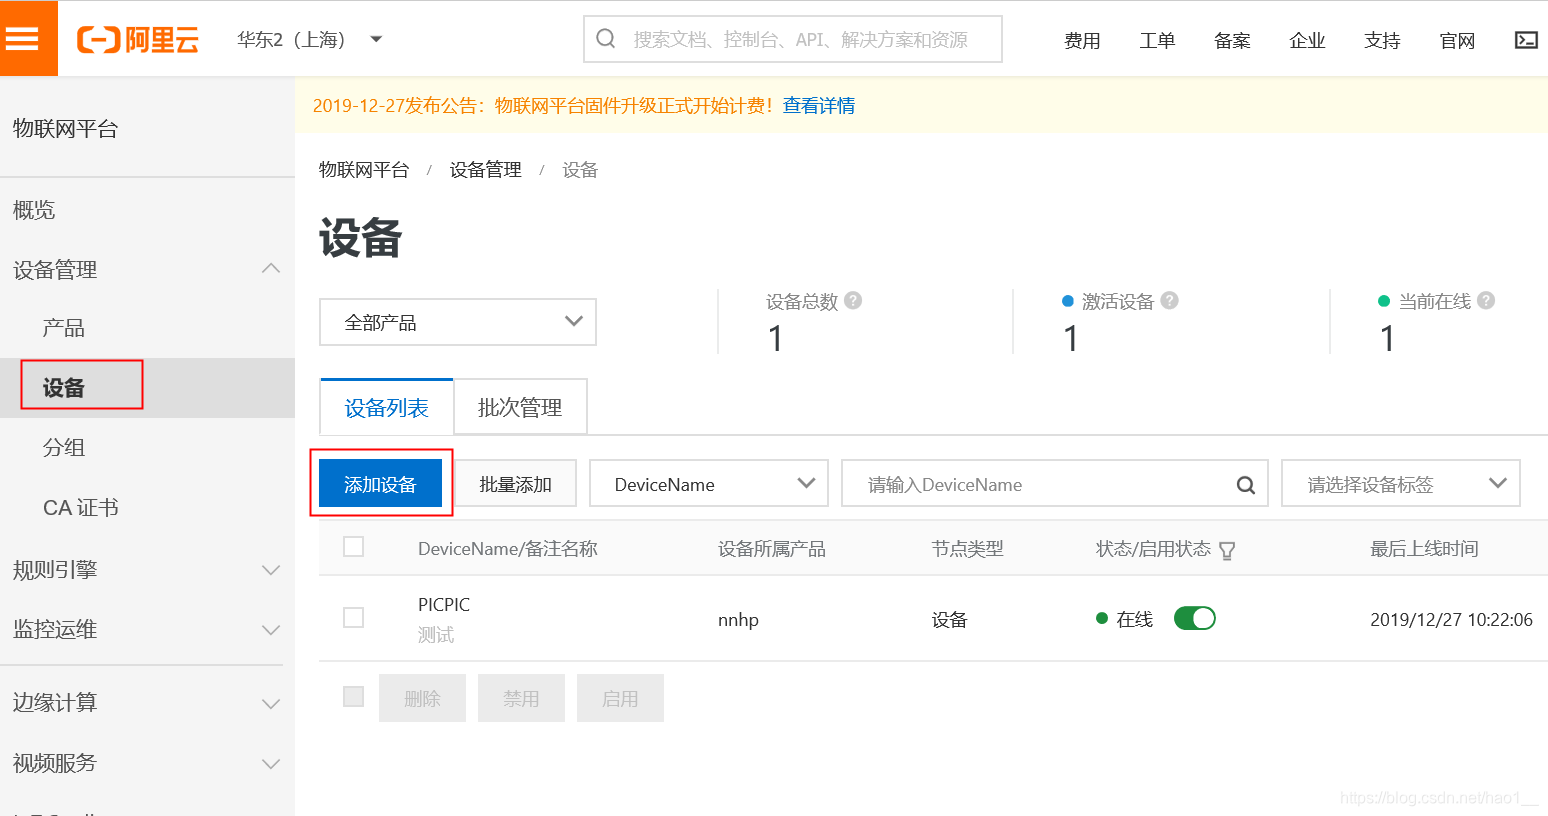Open the 状态/启用状态 filter funnel icon
1548x816 pixels.
(x=1227, y=550)
